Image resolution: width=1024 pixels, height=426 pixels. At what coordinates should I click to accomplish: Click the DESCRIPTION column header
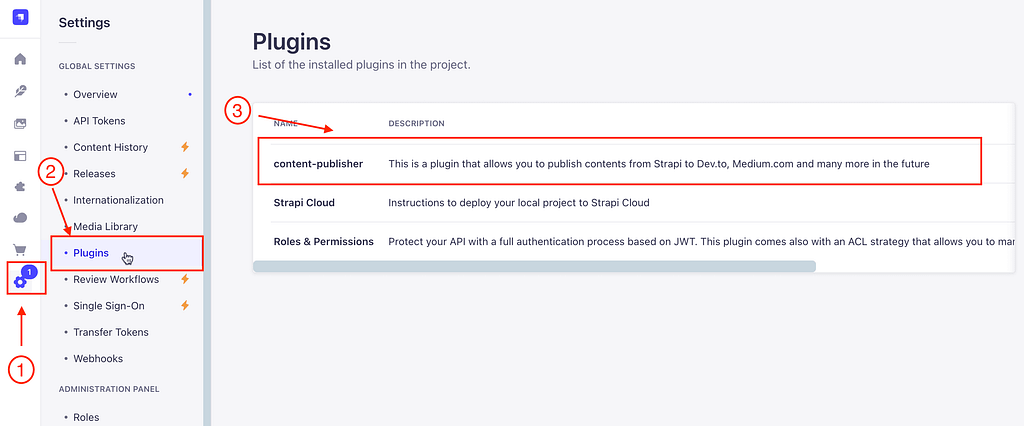click(x=416, y=123)
